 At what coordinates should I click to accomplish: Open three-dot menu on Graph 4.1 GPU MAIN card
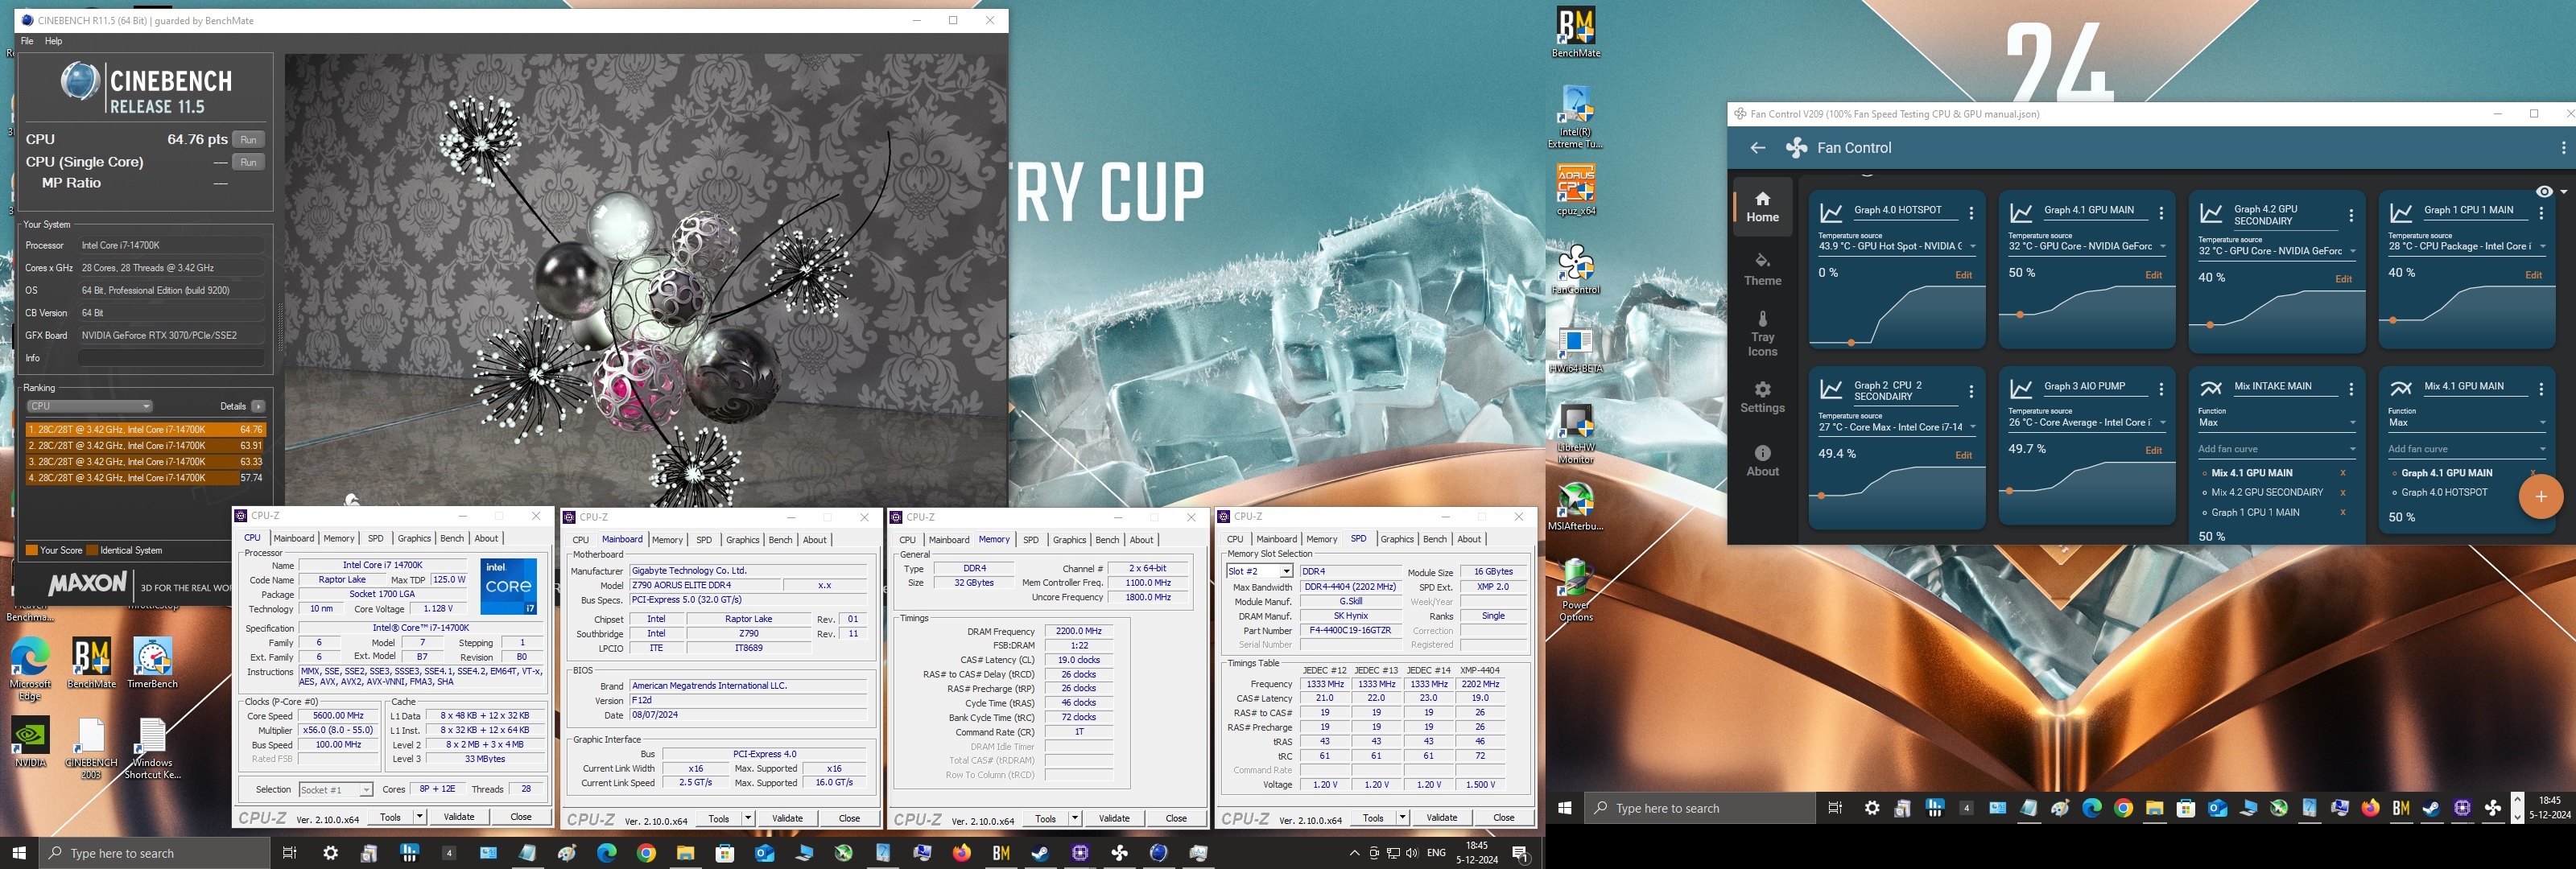(x=2161, y=213)
